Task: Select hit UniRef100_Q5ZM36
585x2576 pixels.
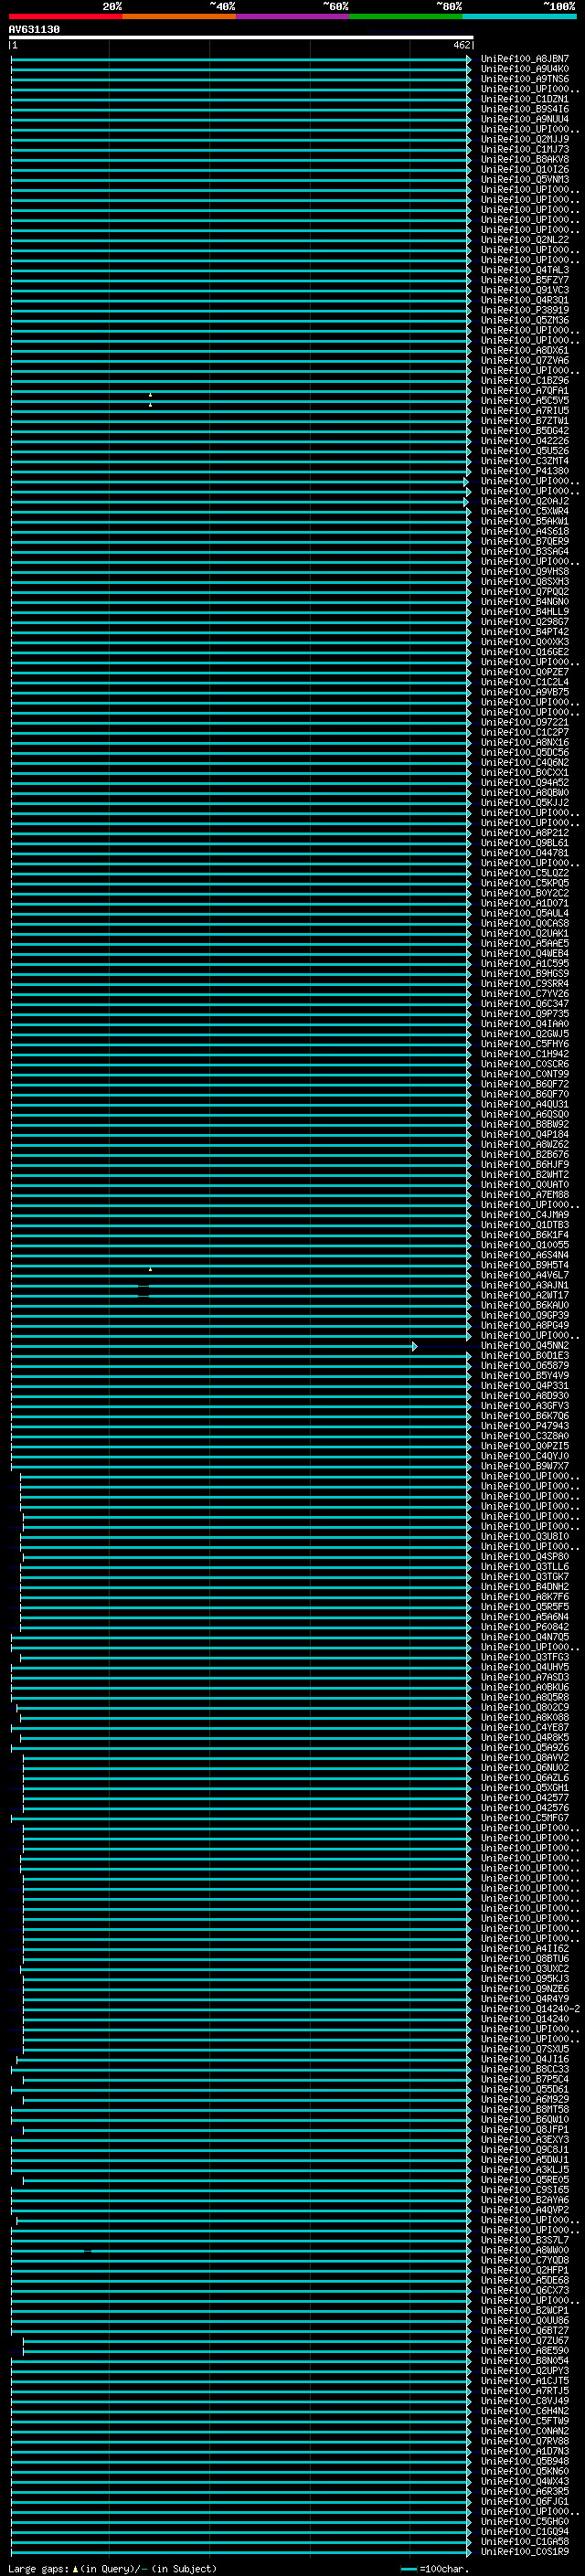Action: (x=525, y=320)
